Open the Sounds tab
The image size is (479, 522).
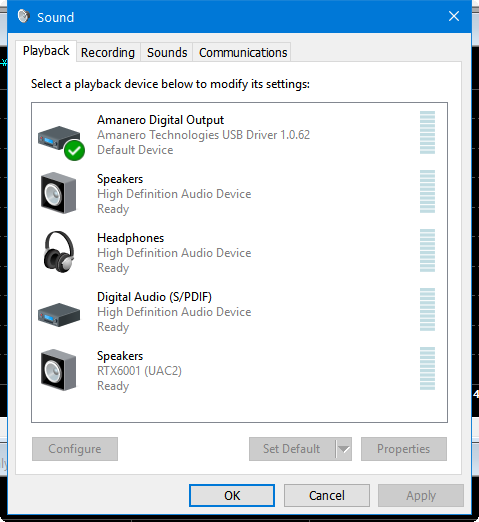(167, 52)
